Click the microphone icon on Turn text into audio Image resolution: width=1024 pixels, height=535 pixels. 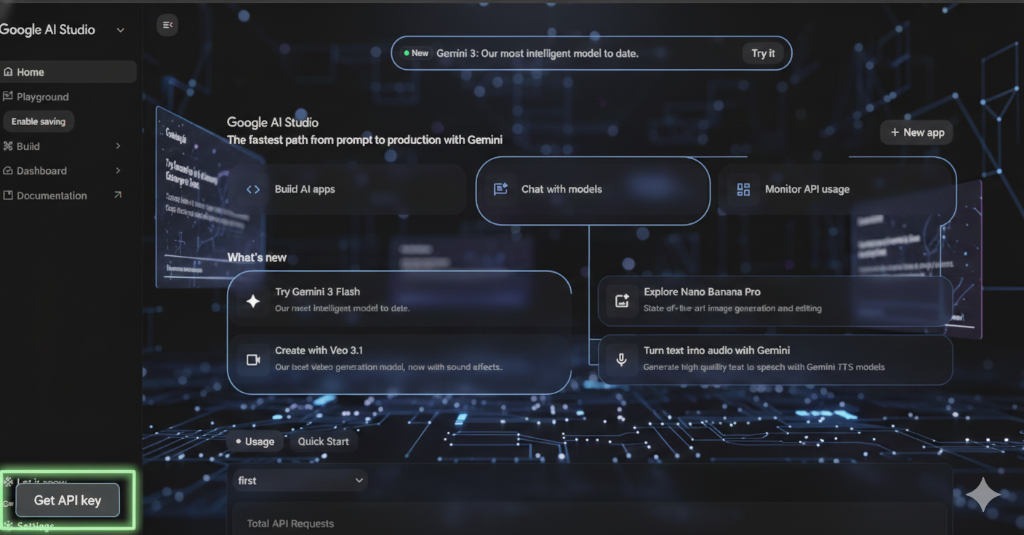pos(621,359)
